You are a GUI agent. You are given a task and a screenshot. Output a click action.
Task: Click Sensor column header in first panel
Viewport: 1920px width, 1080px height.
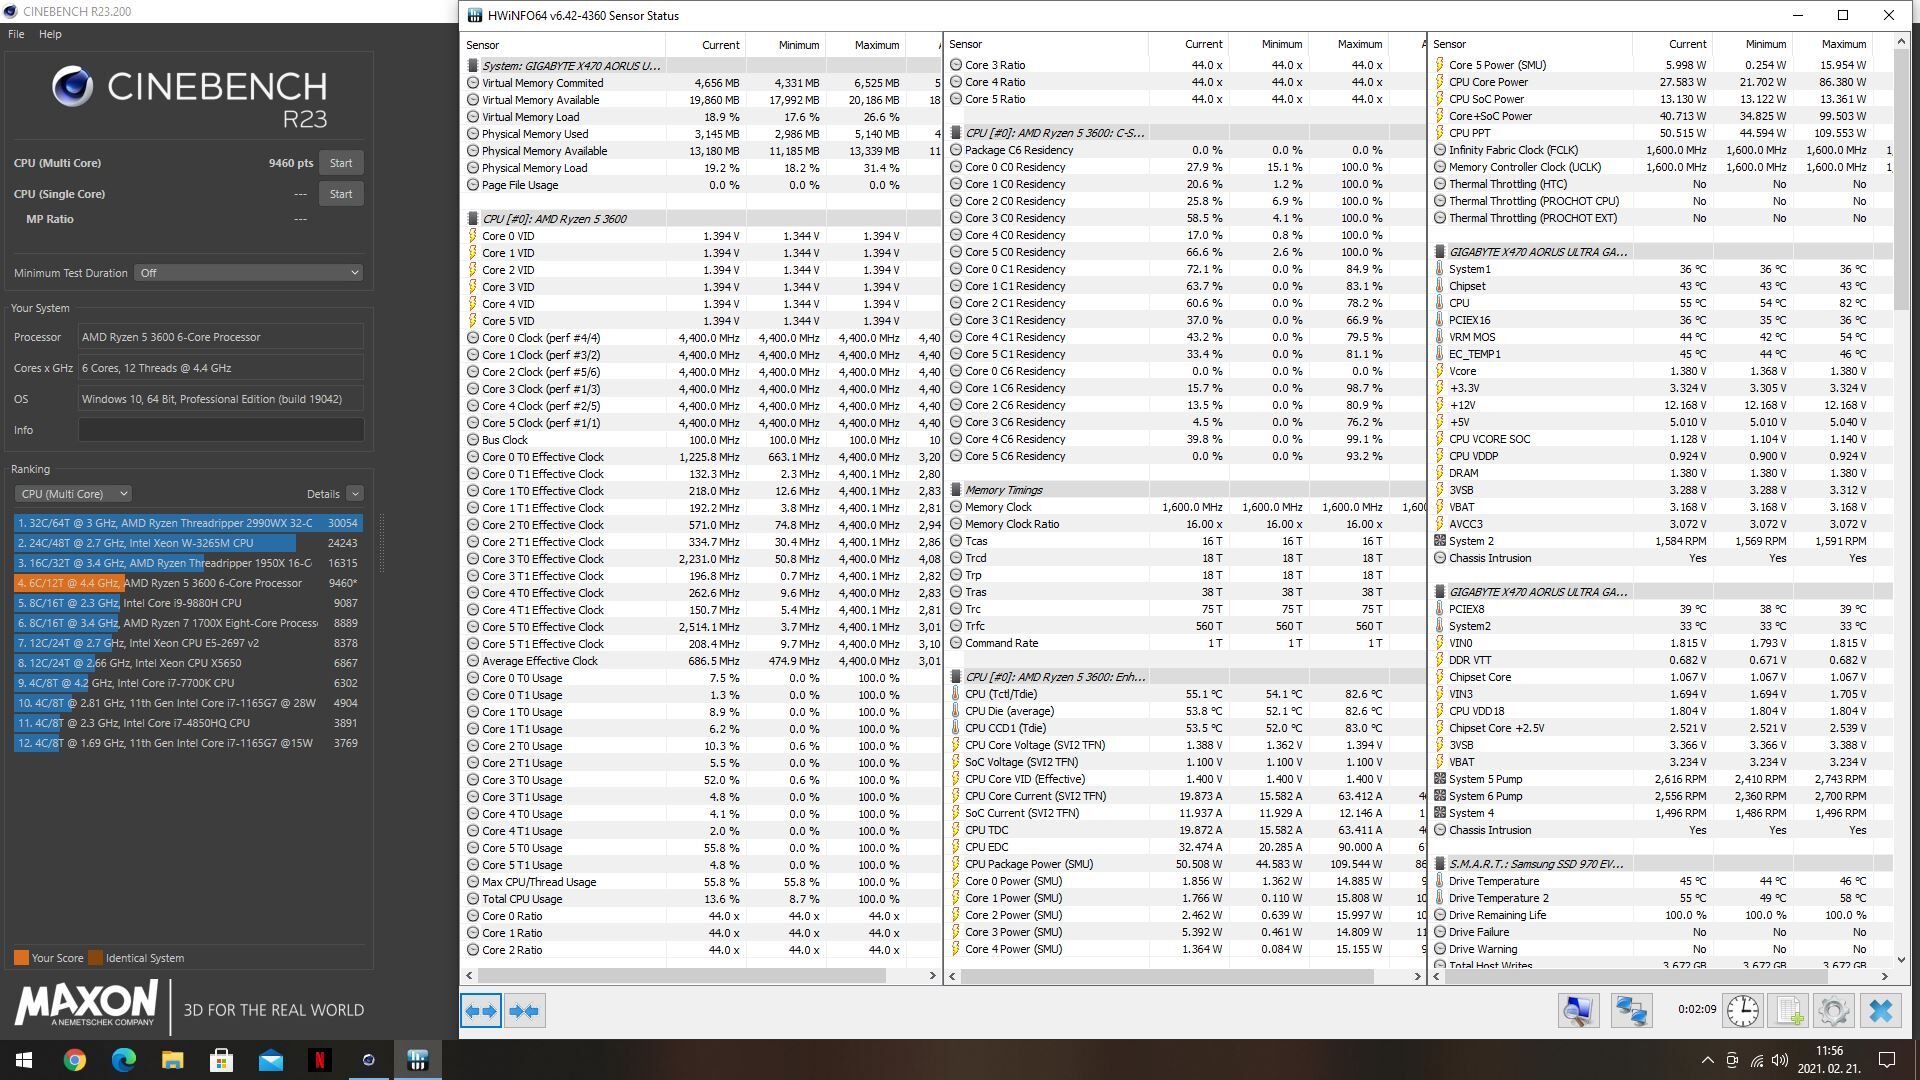(x=563, y=45)
